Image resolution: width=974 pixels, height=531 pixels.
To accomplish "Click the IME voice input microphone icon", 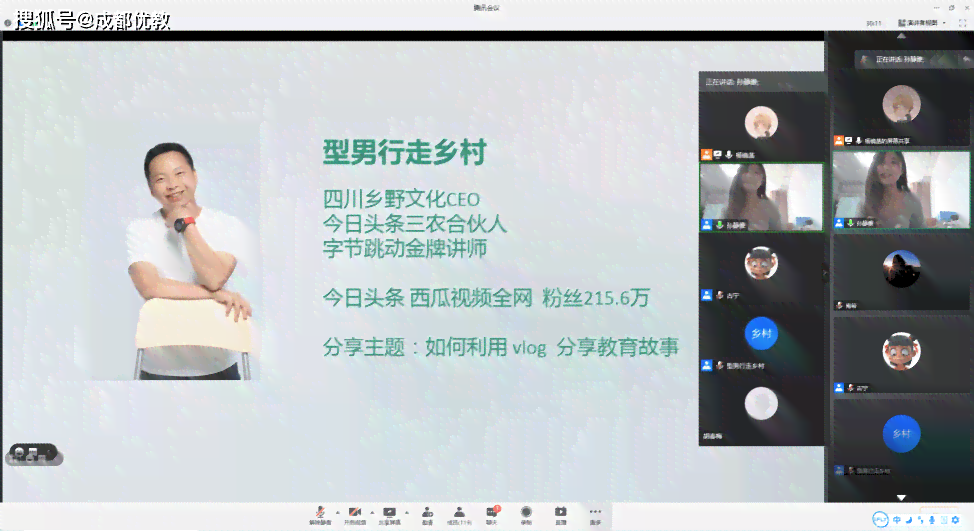I will [x=932, y=520].
